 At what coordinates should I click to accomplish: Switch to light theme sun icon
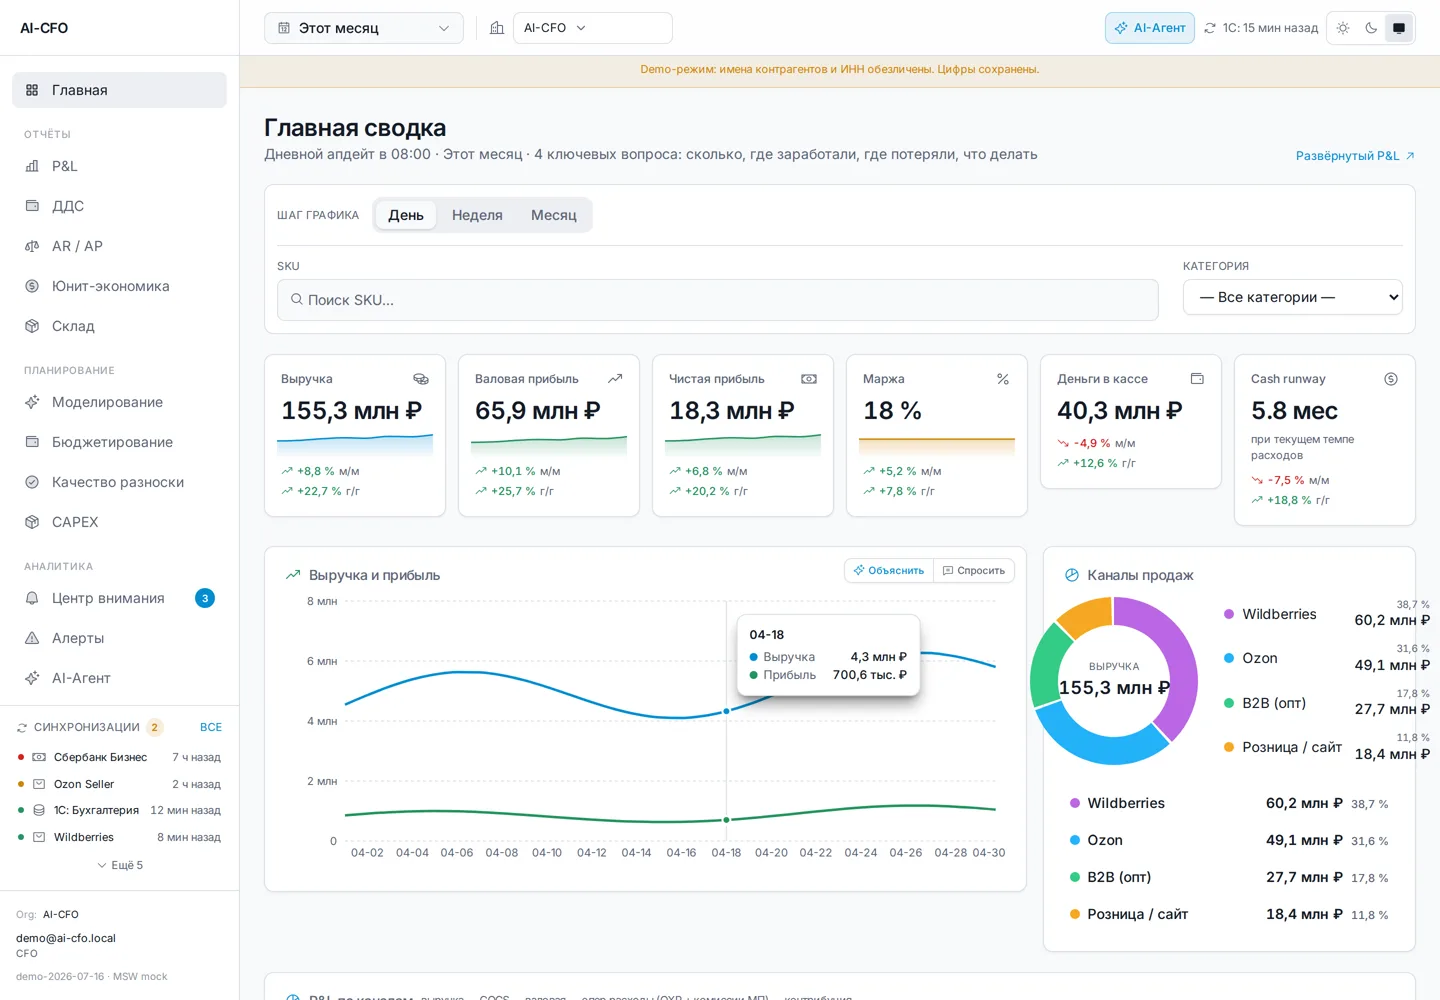pyautogui.click(x=1343, y=28)
